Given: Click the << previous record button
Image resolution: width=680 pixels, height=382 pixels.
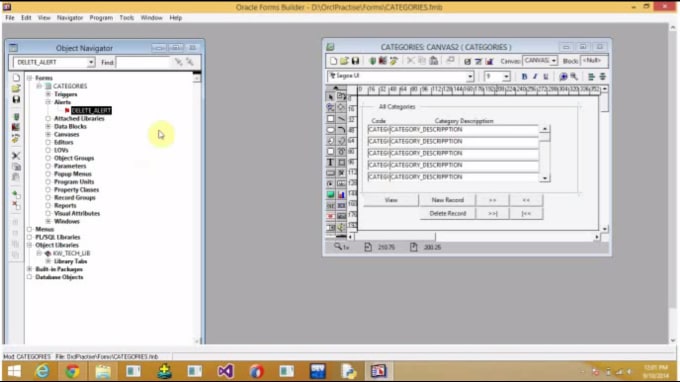Looking at the screenshot, I should pyautogui.click(x=526, y=200).
